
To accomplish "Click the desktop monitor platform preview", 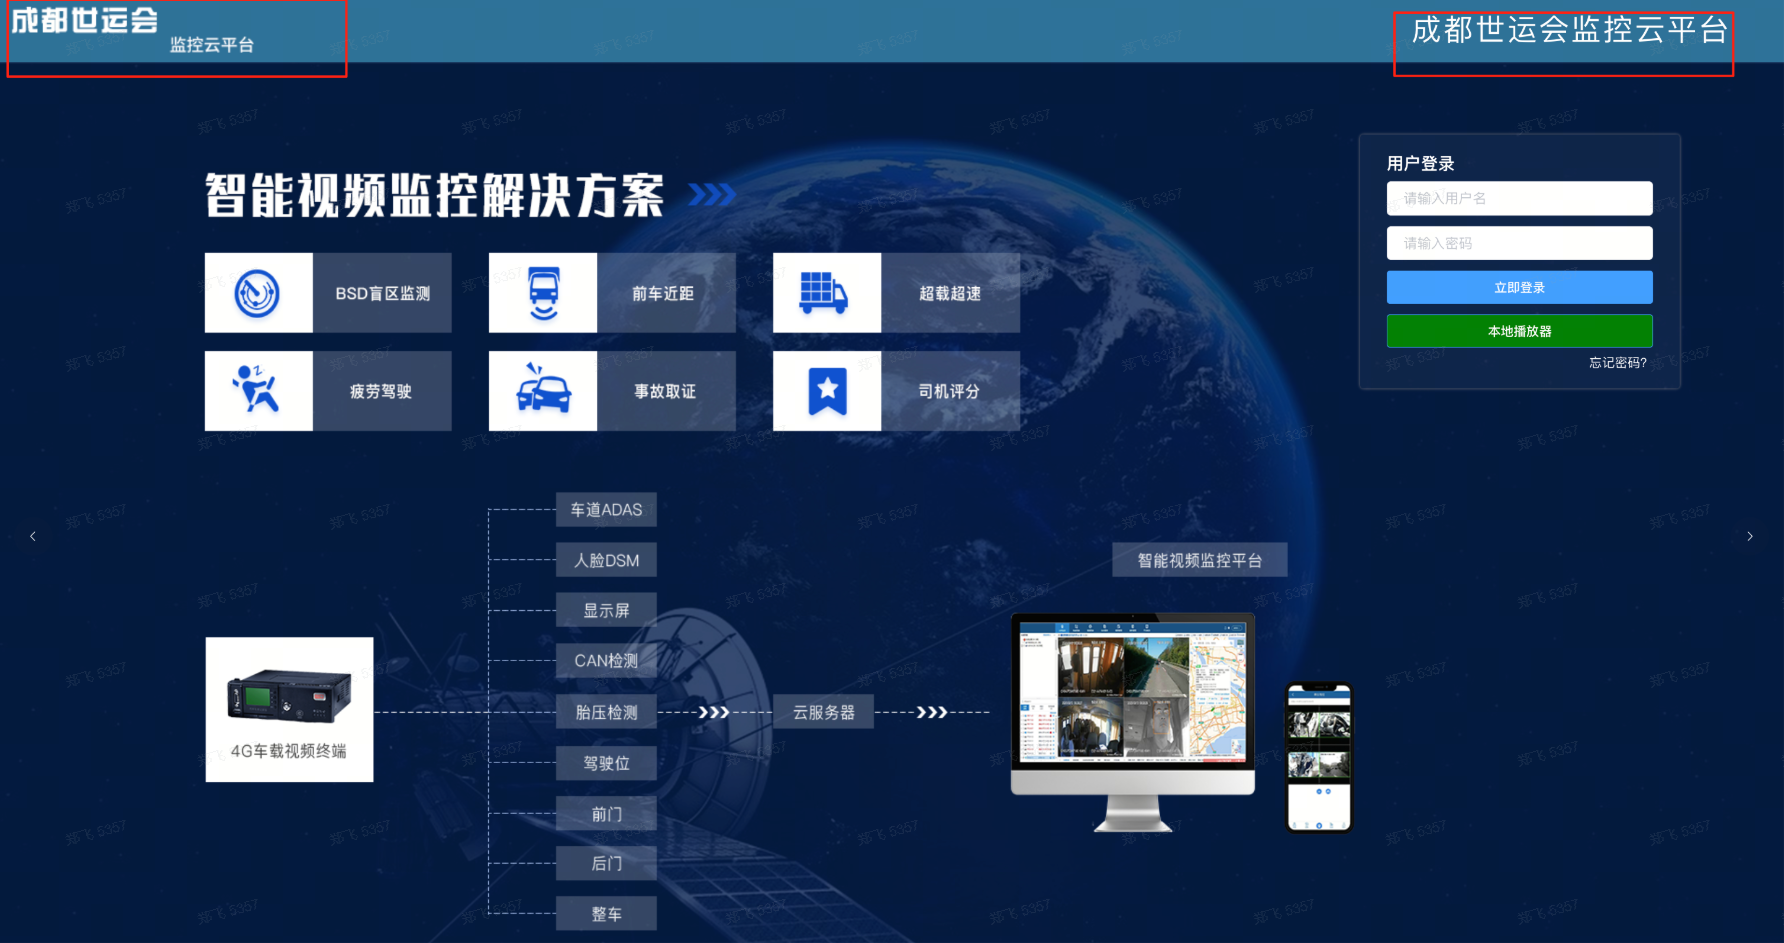I will point(1132,703).
